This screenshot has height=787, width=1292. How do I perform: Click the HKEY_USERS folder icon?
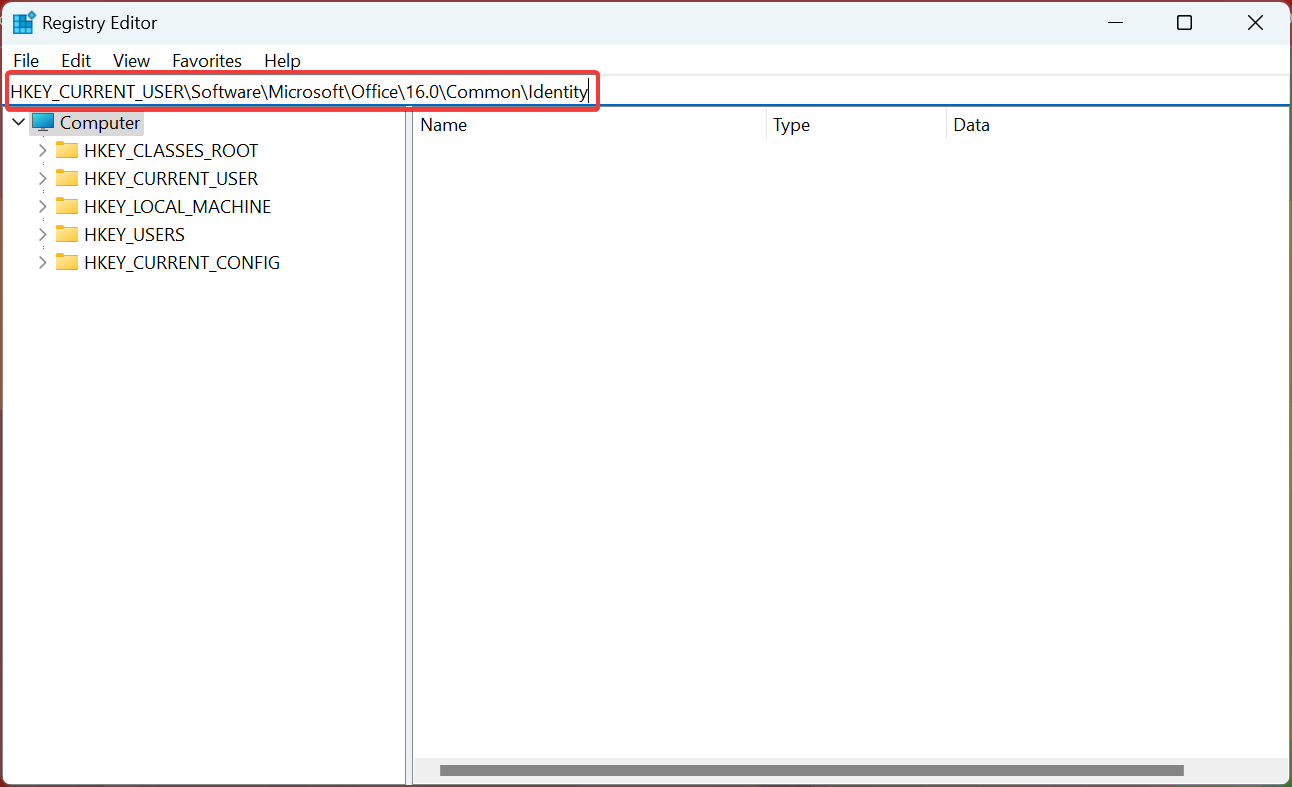pos(67,234)
